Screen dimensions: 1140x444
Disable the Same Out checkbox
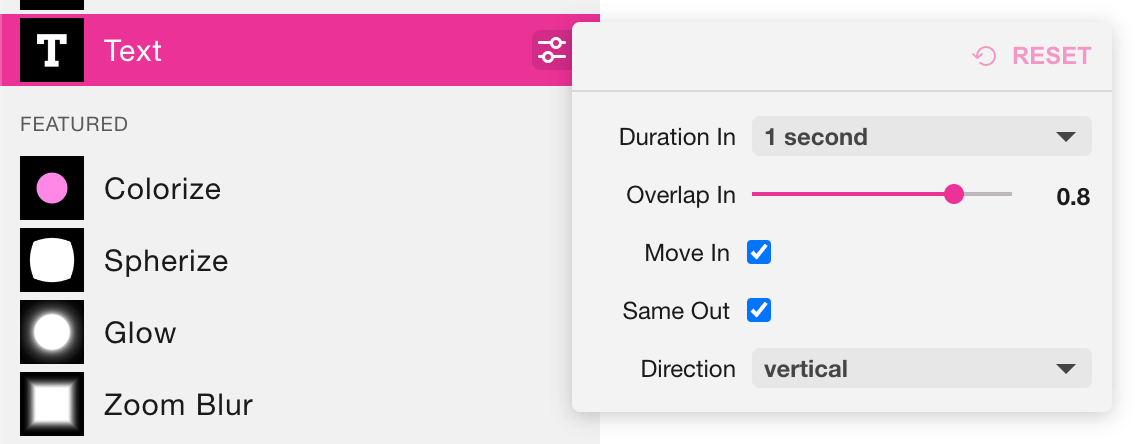(x=759, y=310)
